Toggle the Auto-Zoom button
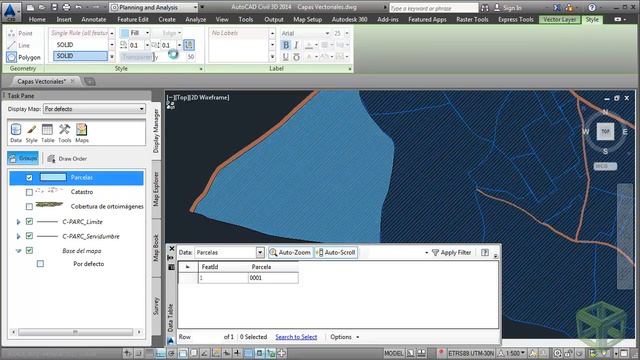Screen dimensions: 640x360 tap(290, 253)
